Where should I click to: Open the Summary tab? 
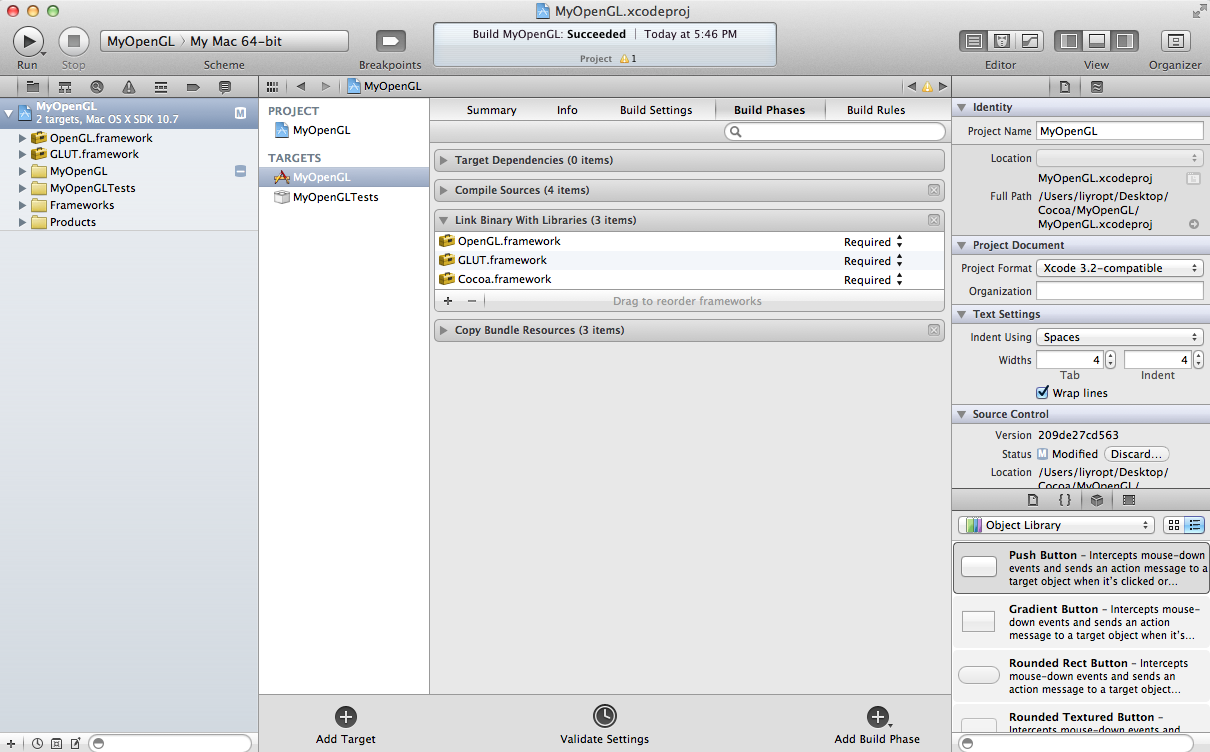[x=491, y=110]
